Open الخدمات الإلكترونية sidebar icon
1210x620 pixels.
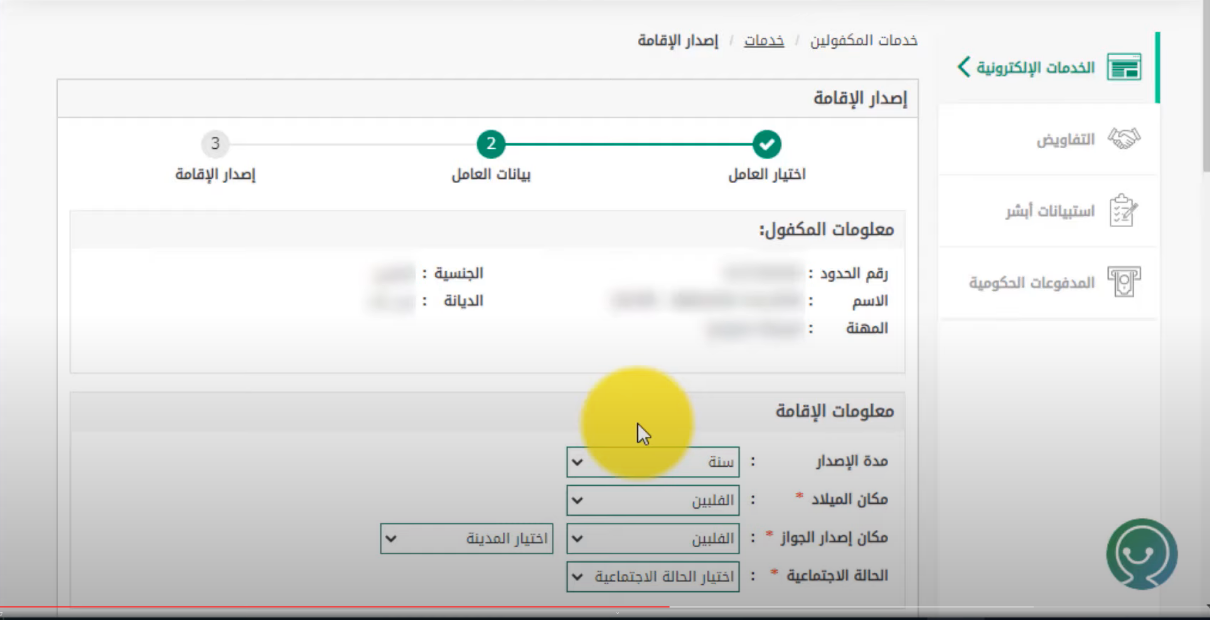point(1125,67)
